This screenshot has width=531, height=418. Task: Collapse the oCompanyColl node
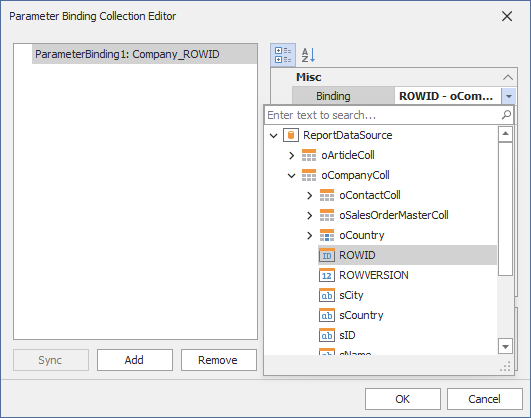(292, 175)
